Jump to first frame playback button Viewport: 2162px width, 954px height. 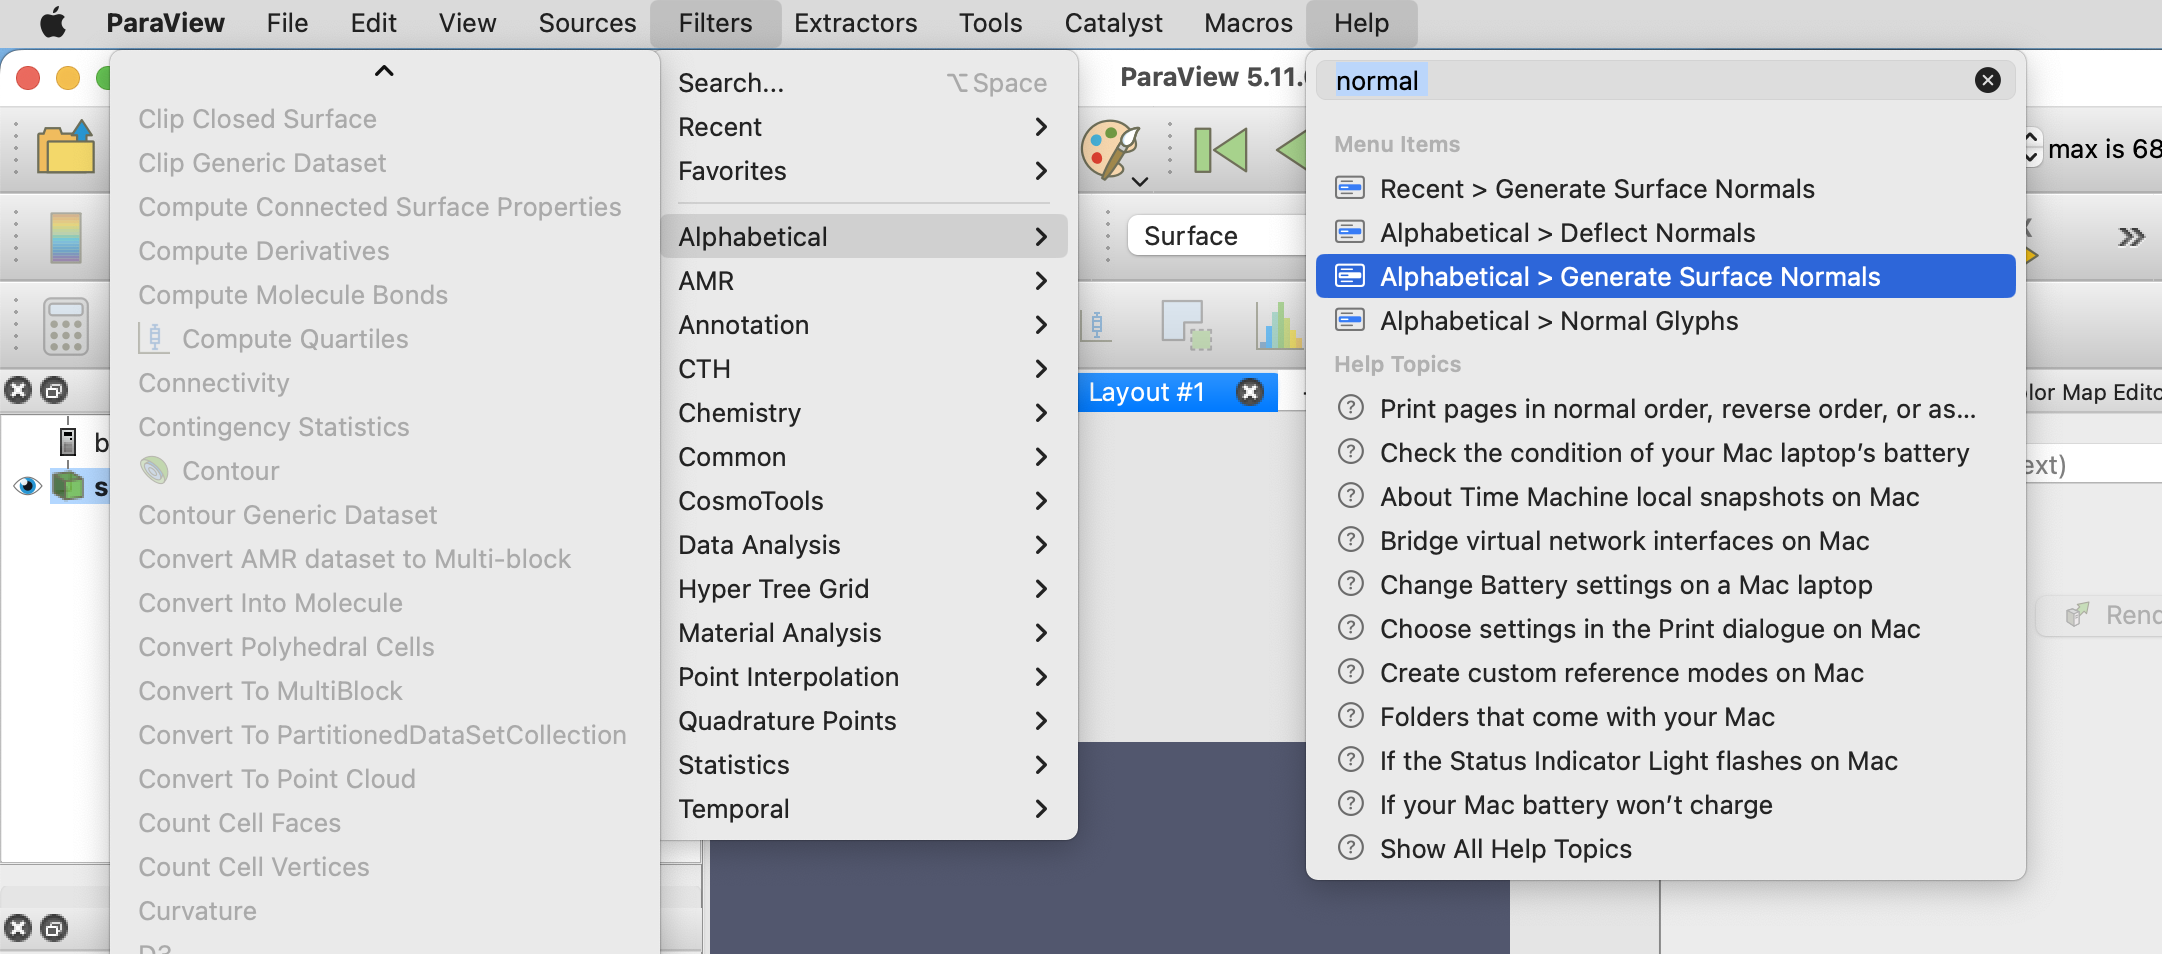click(x=1221, y=150)
